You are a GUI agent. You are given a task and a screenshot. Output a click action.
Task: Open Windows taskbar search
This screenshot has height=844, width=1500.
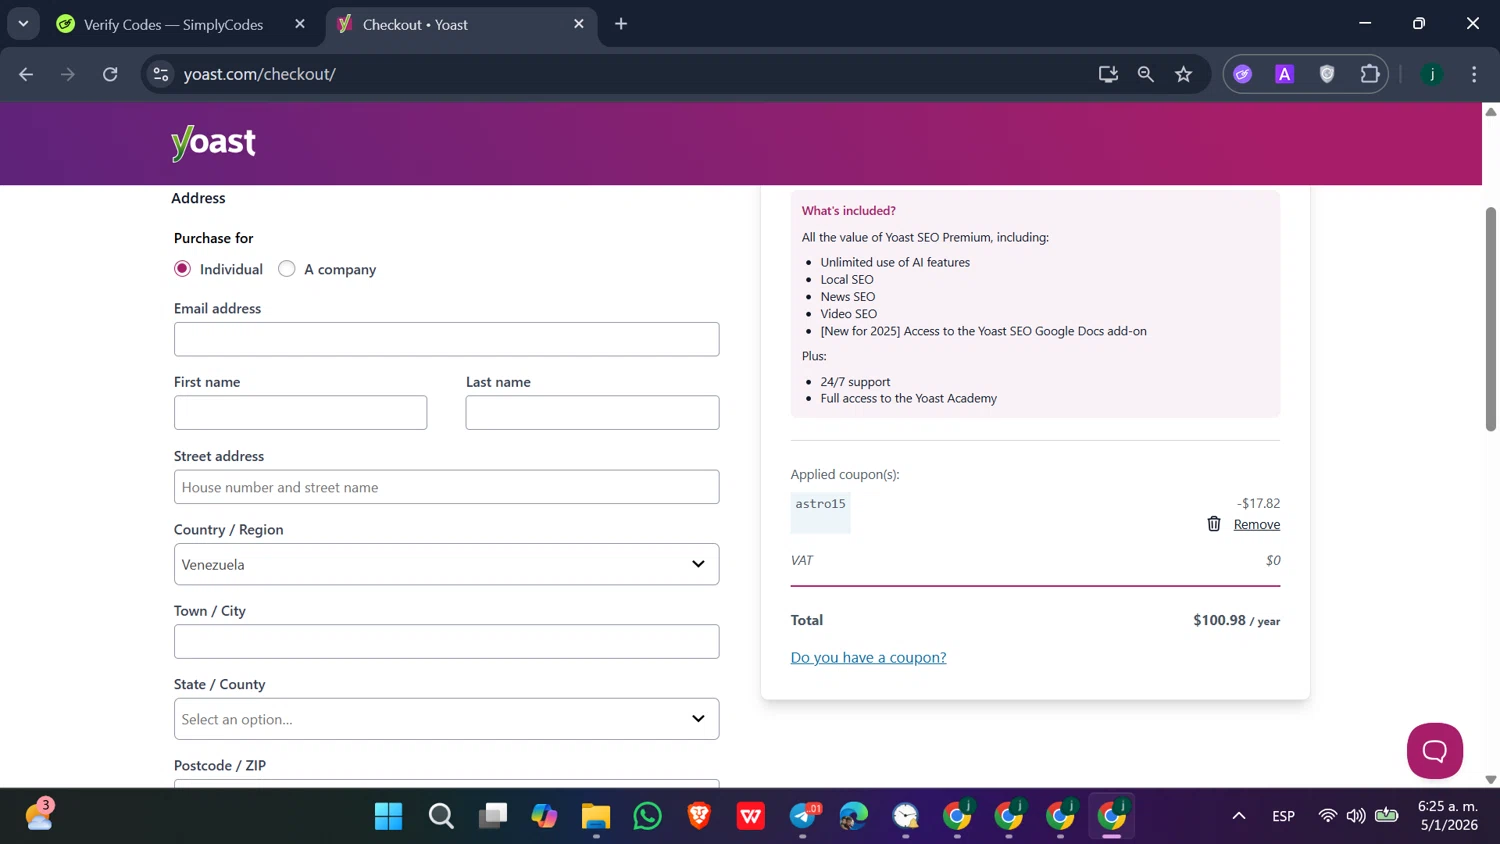point(441,817)
